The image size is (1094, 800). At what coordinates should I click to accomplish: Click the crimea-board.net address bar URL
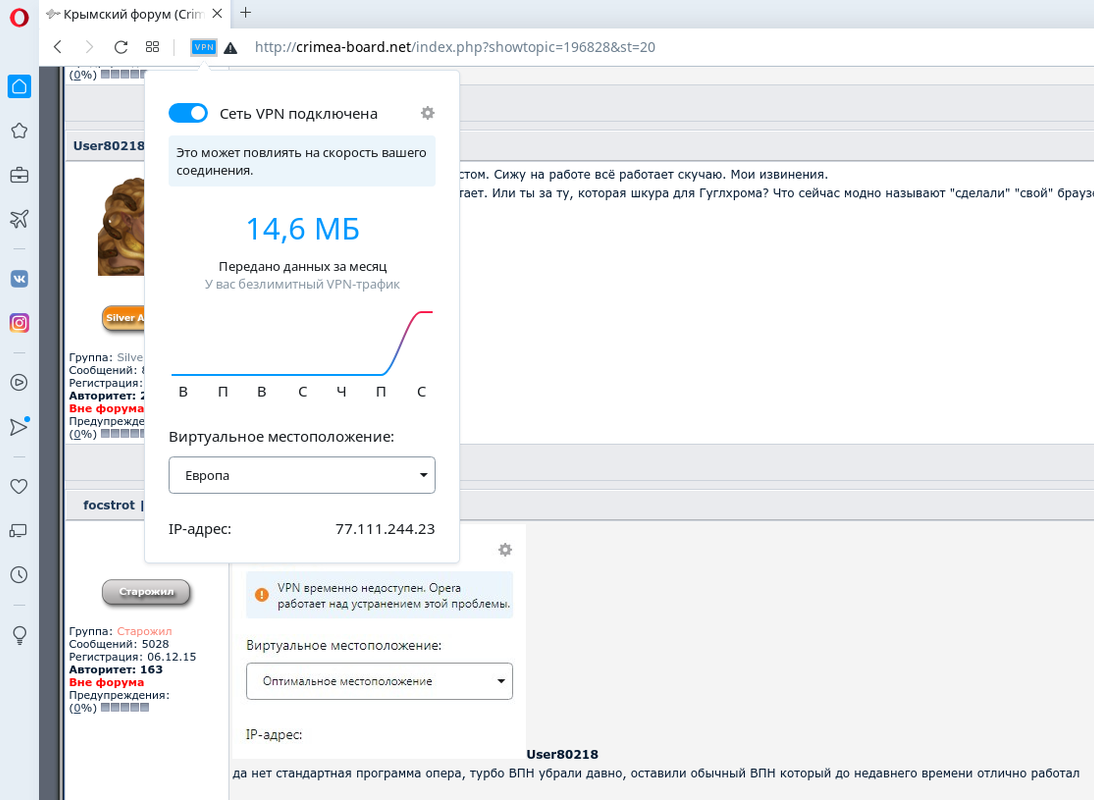point(455,47)
